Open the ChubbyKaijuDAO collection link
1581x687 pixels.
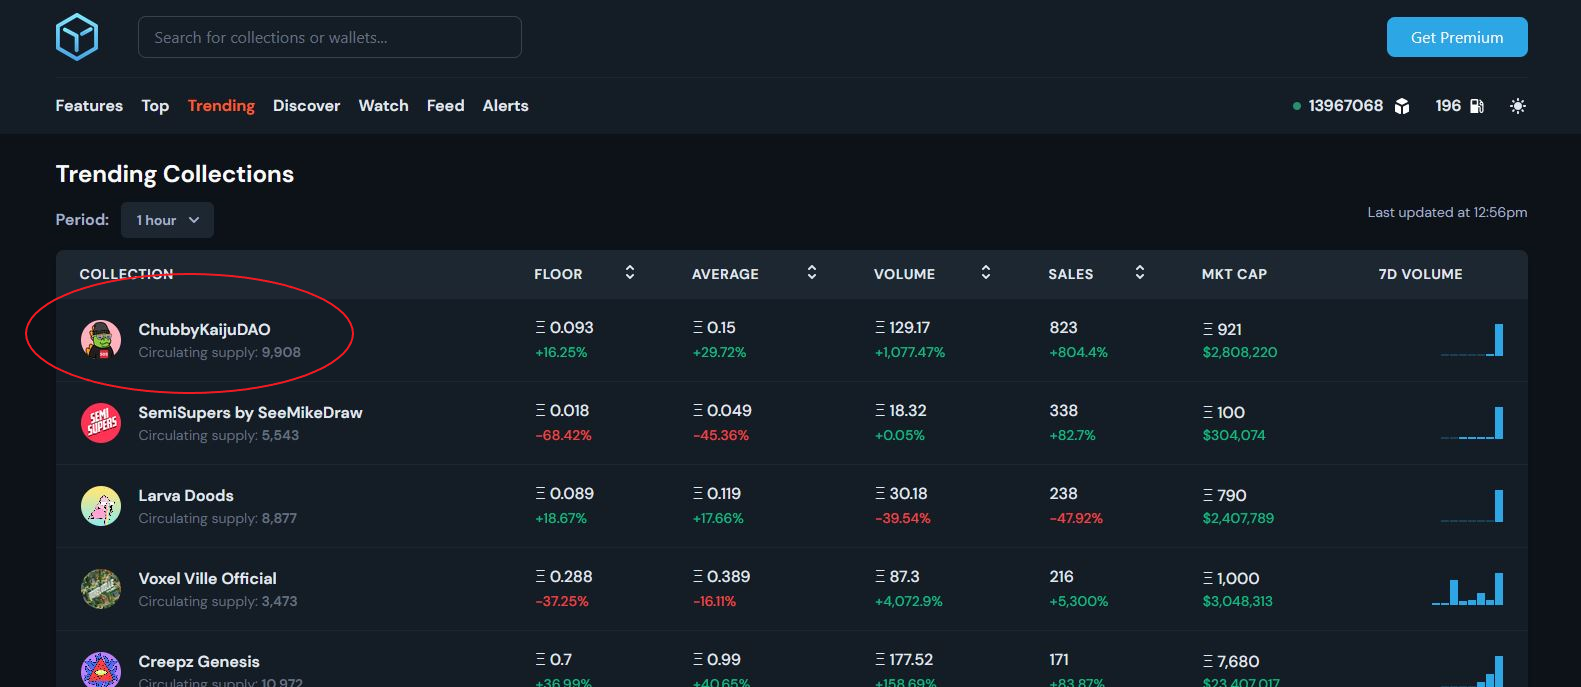click(x=204, y=329)
